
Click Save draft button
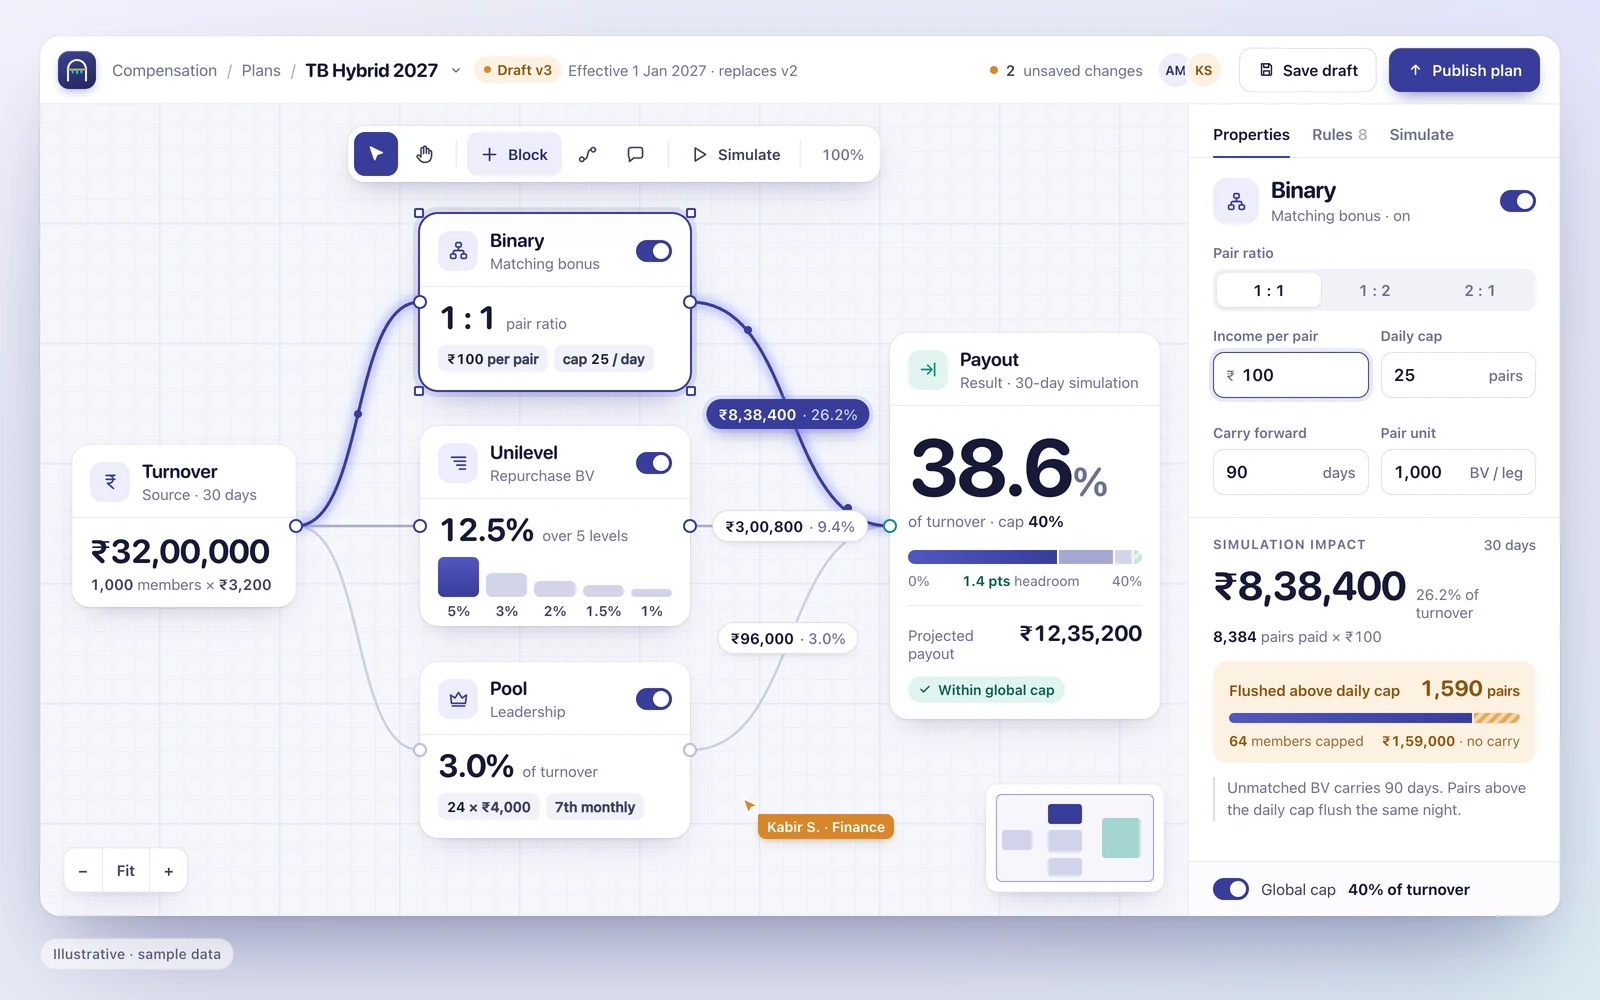pos(1308,70)
